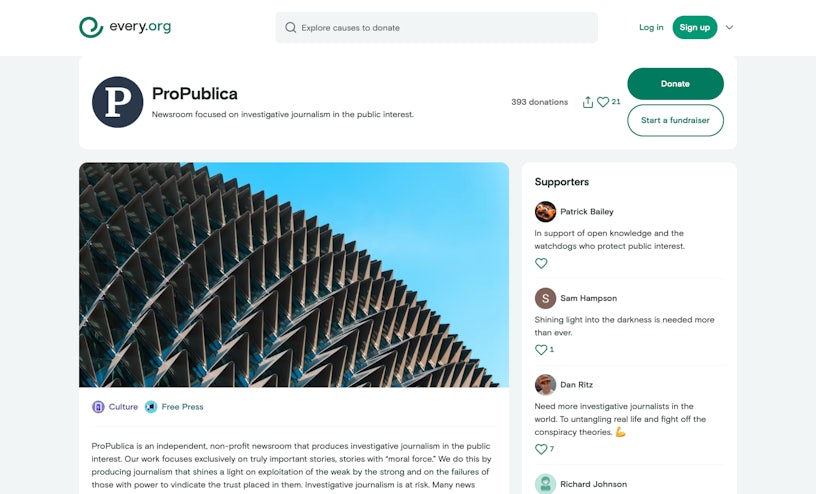The width and height of the screenshot is (816, 494).
Task: Like Dan Ritz's comment
Action: pyautogui.click(x=541, y=449)
